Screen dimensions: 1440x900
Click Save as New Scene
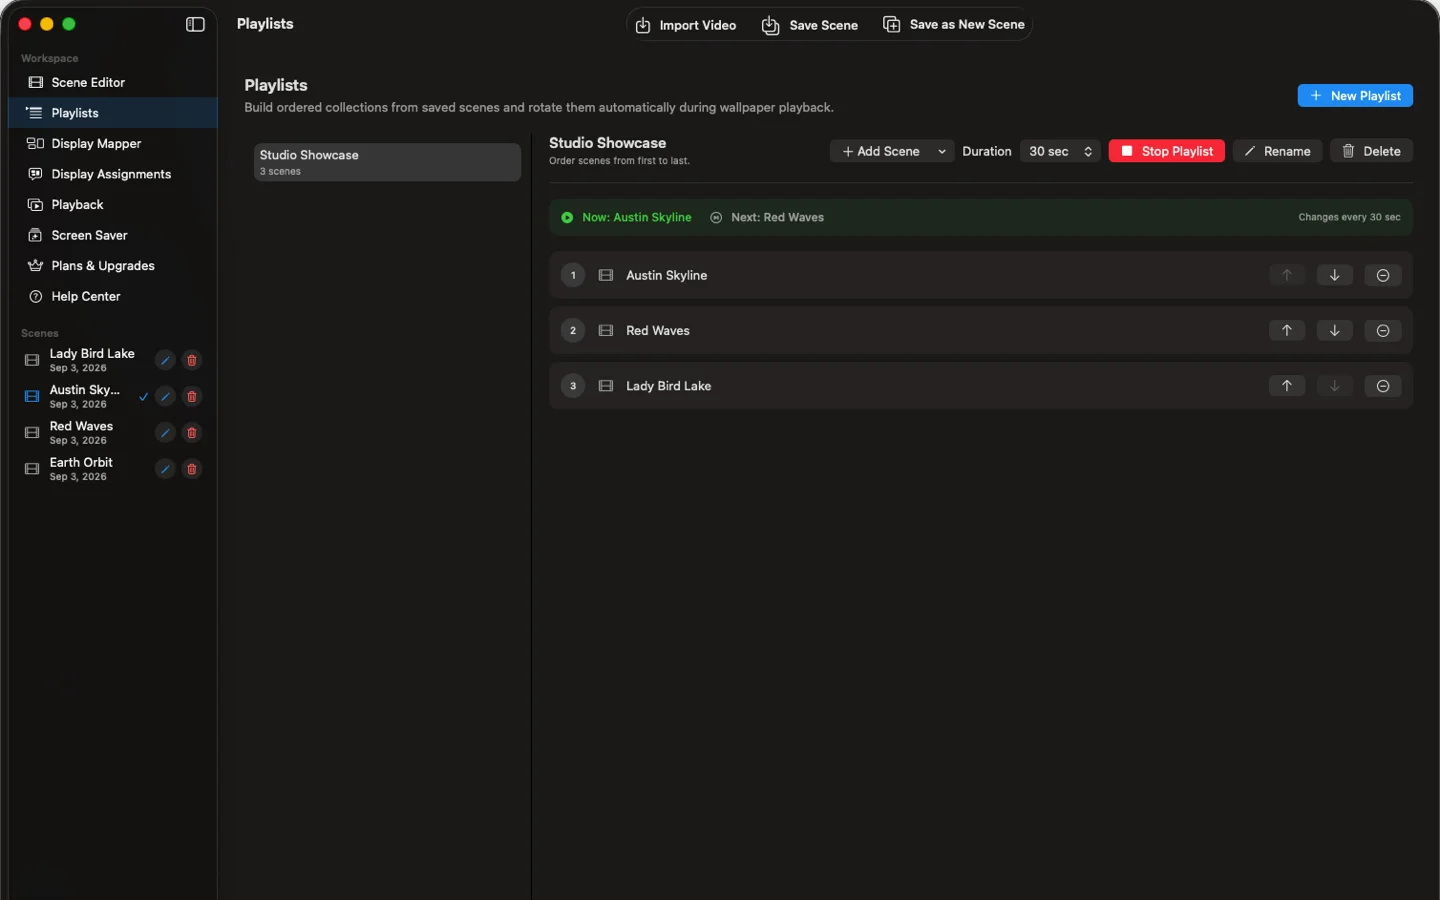click(x=954, y=25)
